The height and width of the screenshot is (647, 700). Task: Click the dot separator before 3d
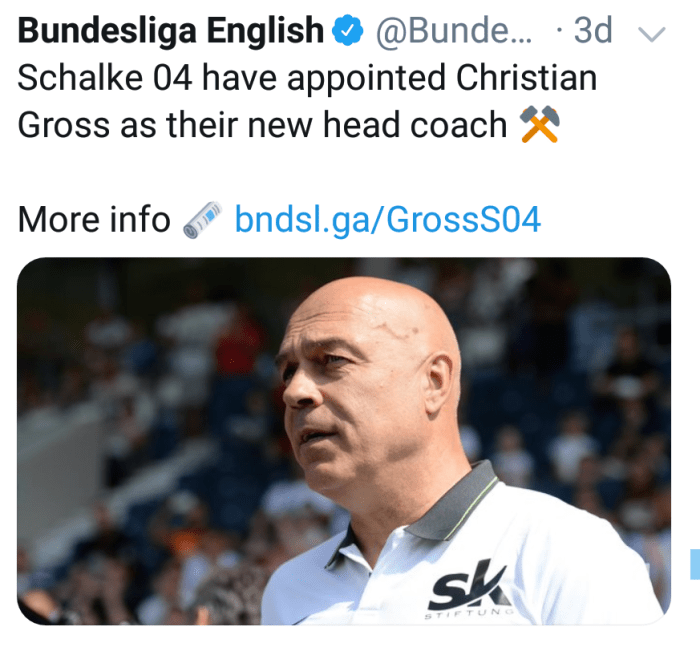559,31
